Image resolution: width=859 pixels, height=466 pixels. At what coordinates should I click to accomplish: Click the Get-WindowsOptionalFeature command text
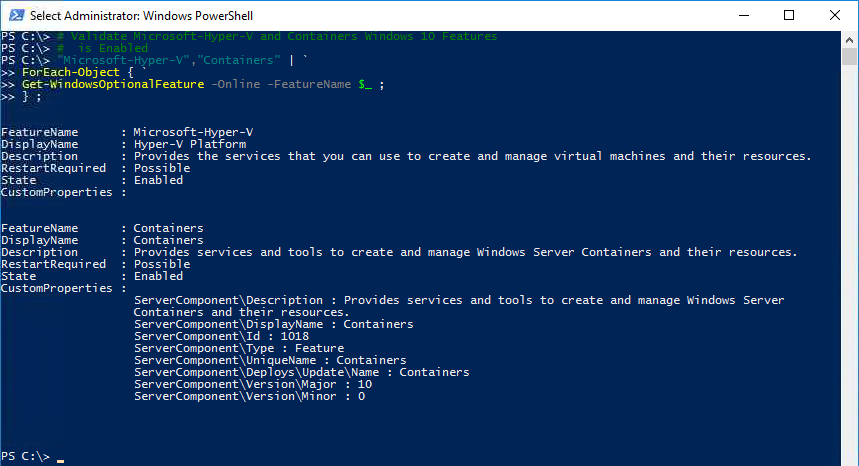coord(113,84)
